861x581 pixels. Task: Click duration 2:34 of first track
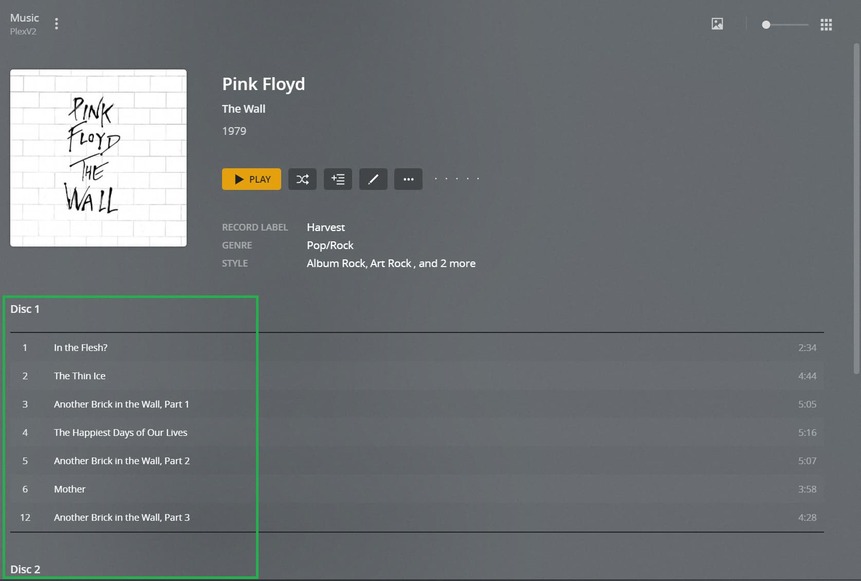tap(807, 348)
